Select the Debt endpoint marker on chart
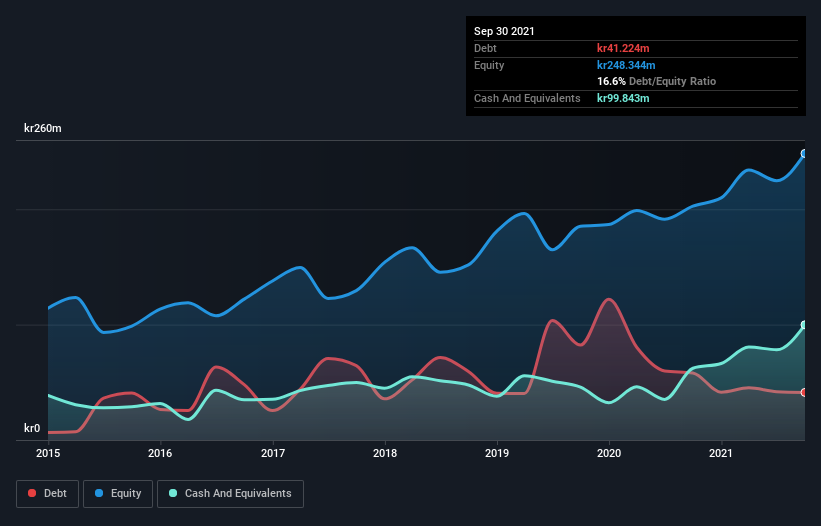821x526 pixels. point(804,393)
